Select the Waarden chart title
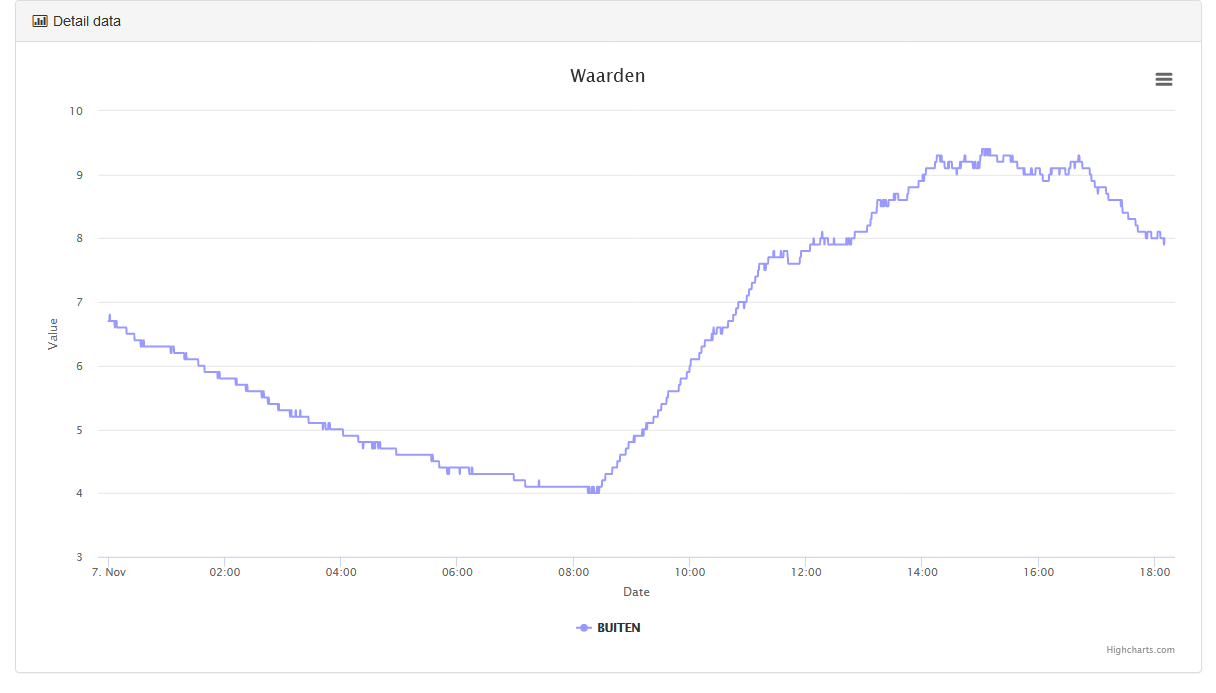 (607, 76)
